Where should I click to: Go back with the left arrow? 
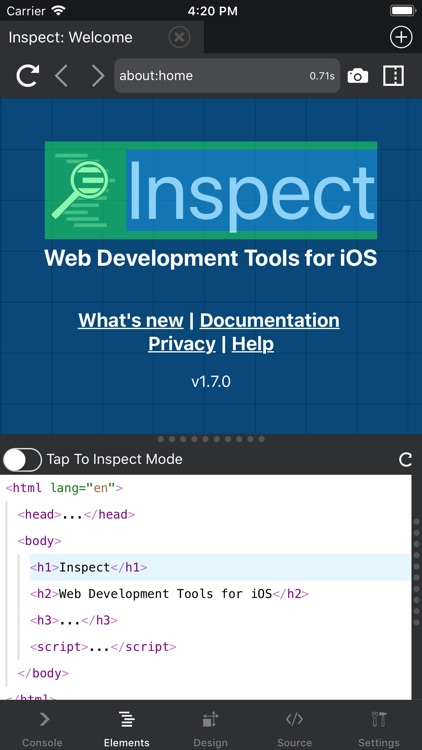tap(61, 76)
